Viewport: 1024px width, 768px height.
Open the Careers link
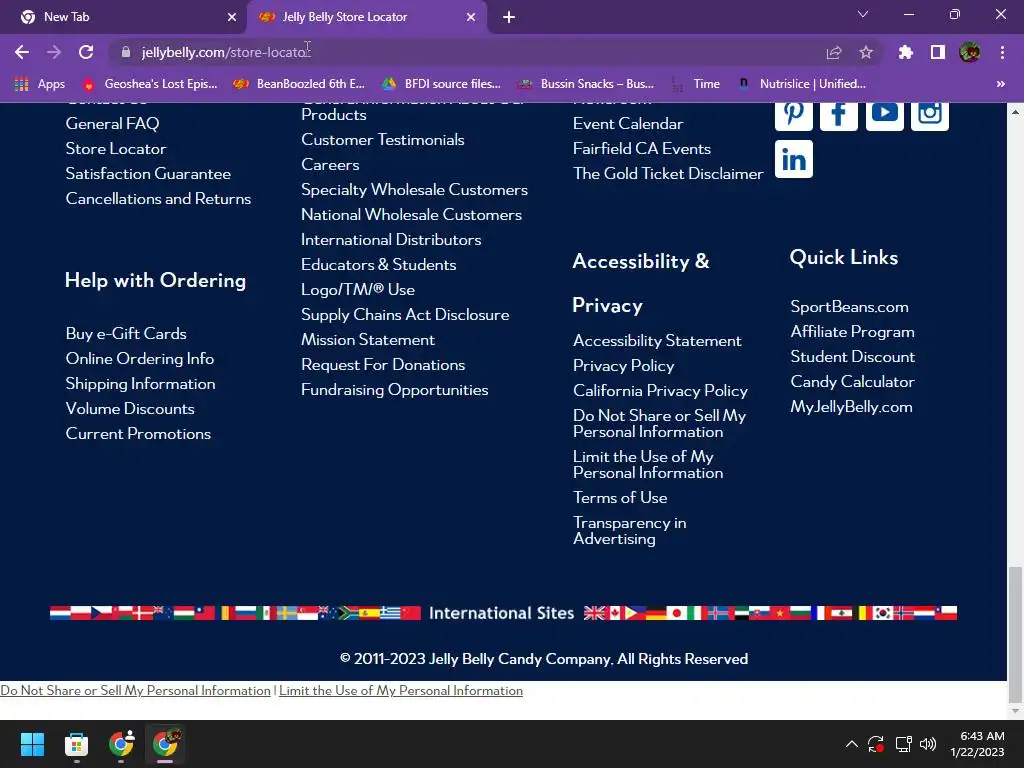point(330,165)
